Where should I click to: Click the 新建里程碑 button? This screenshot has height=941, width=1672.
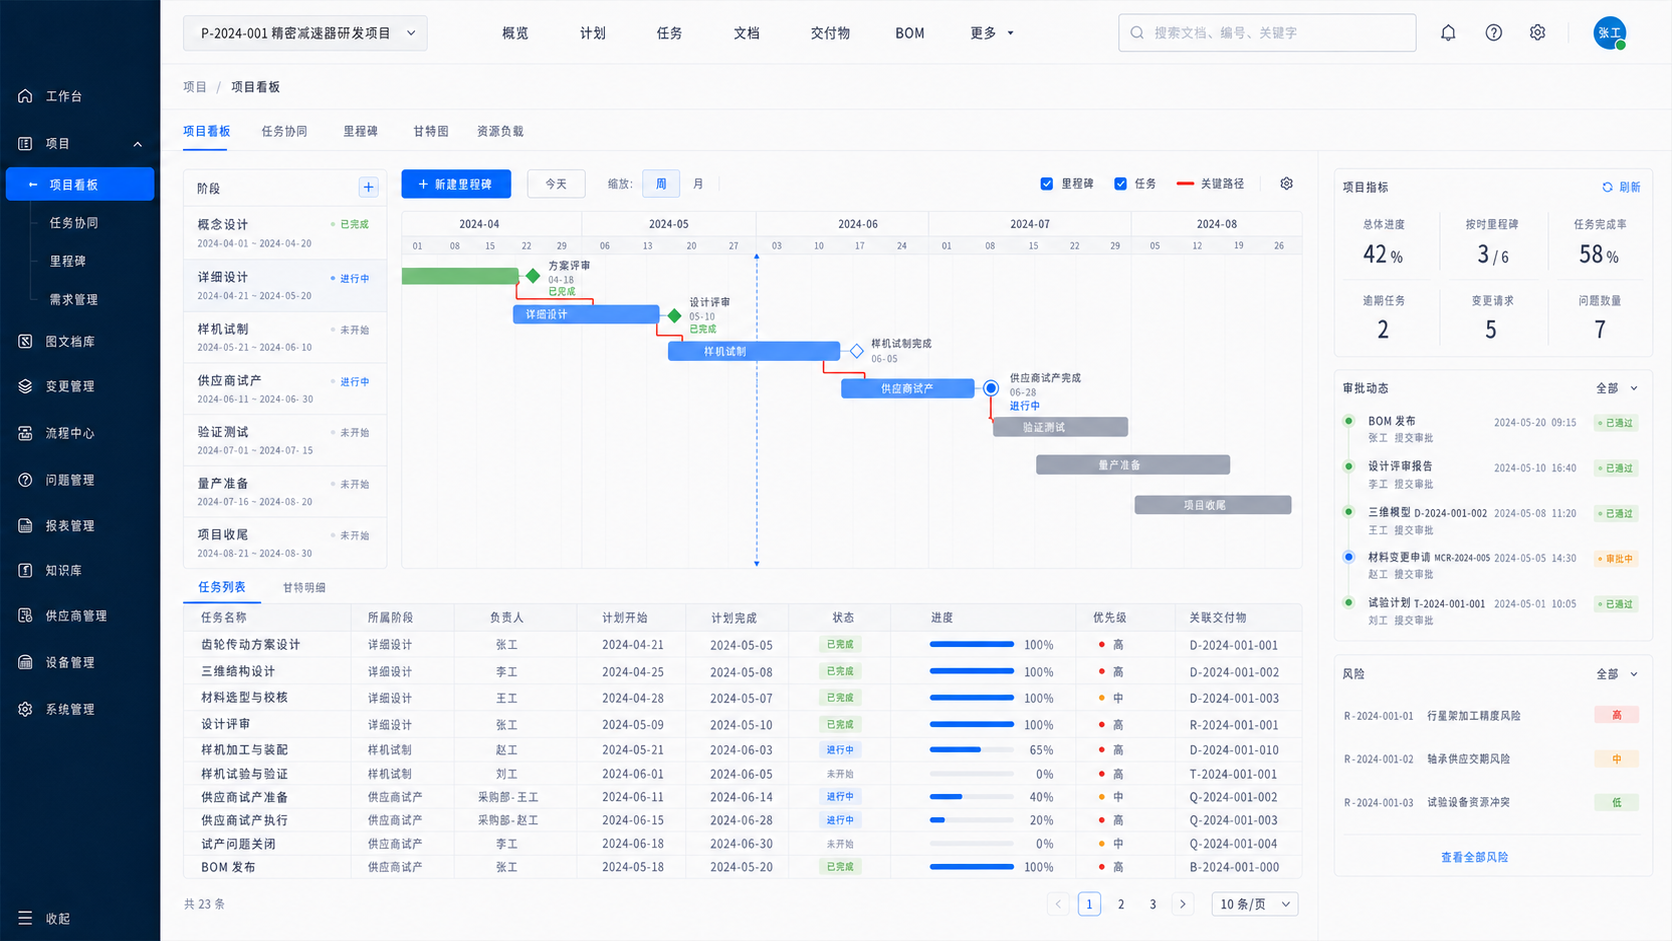[456, 184]
